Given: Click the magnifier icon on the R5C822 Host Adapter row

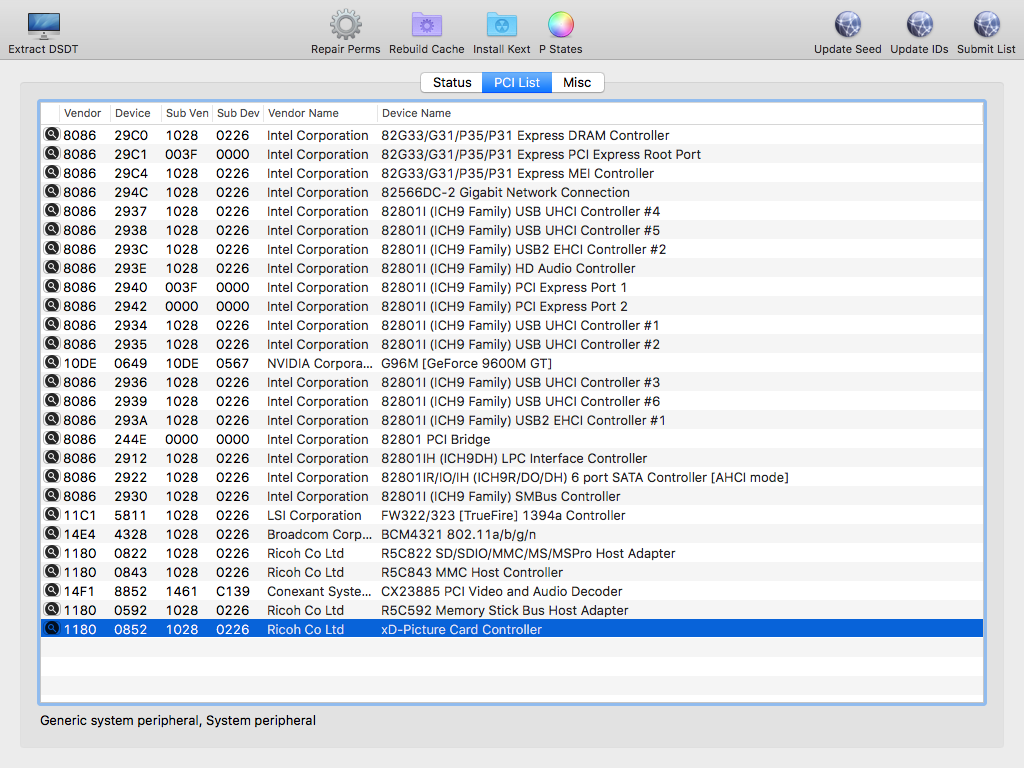Looking at the screenshot, I should [52, 552].
